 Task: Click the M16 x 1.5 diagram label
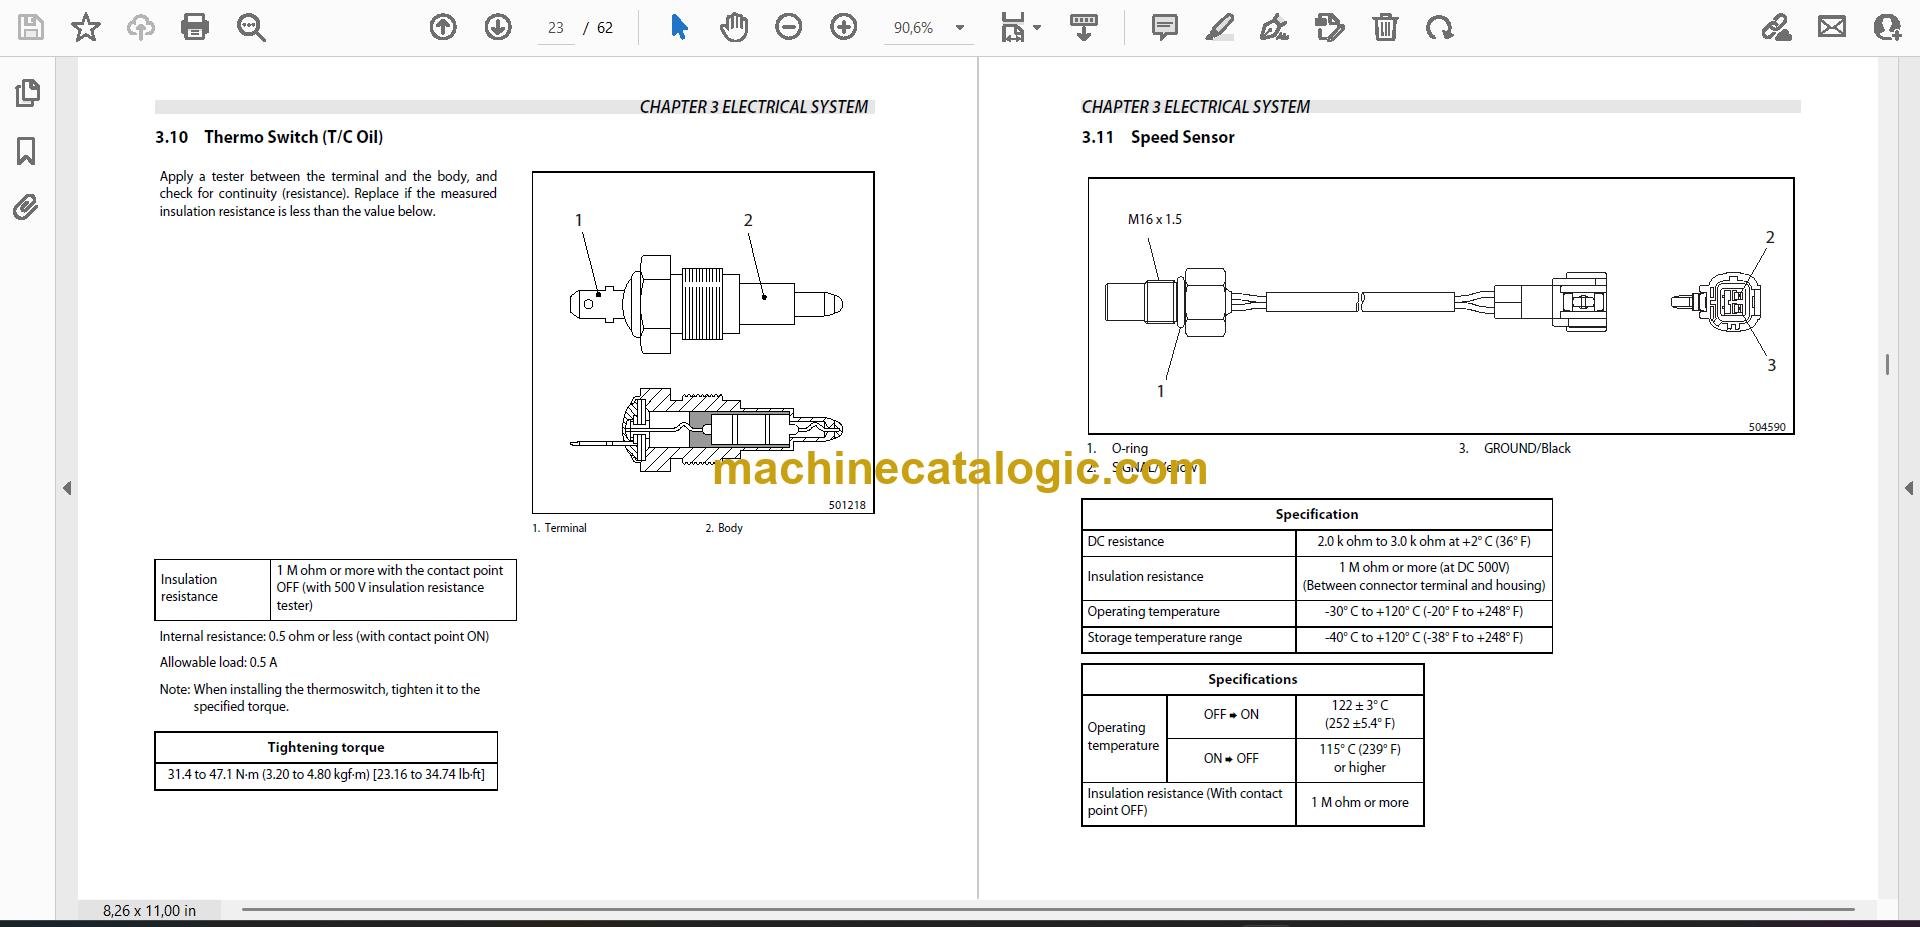coord(1155,219)
